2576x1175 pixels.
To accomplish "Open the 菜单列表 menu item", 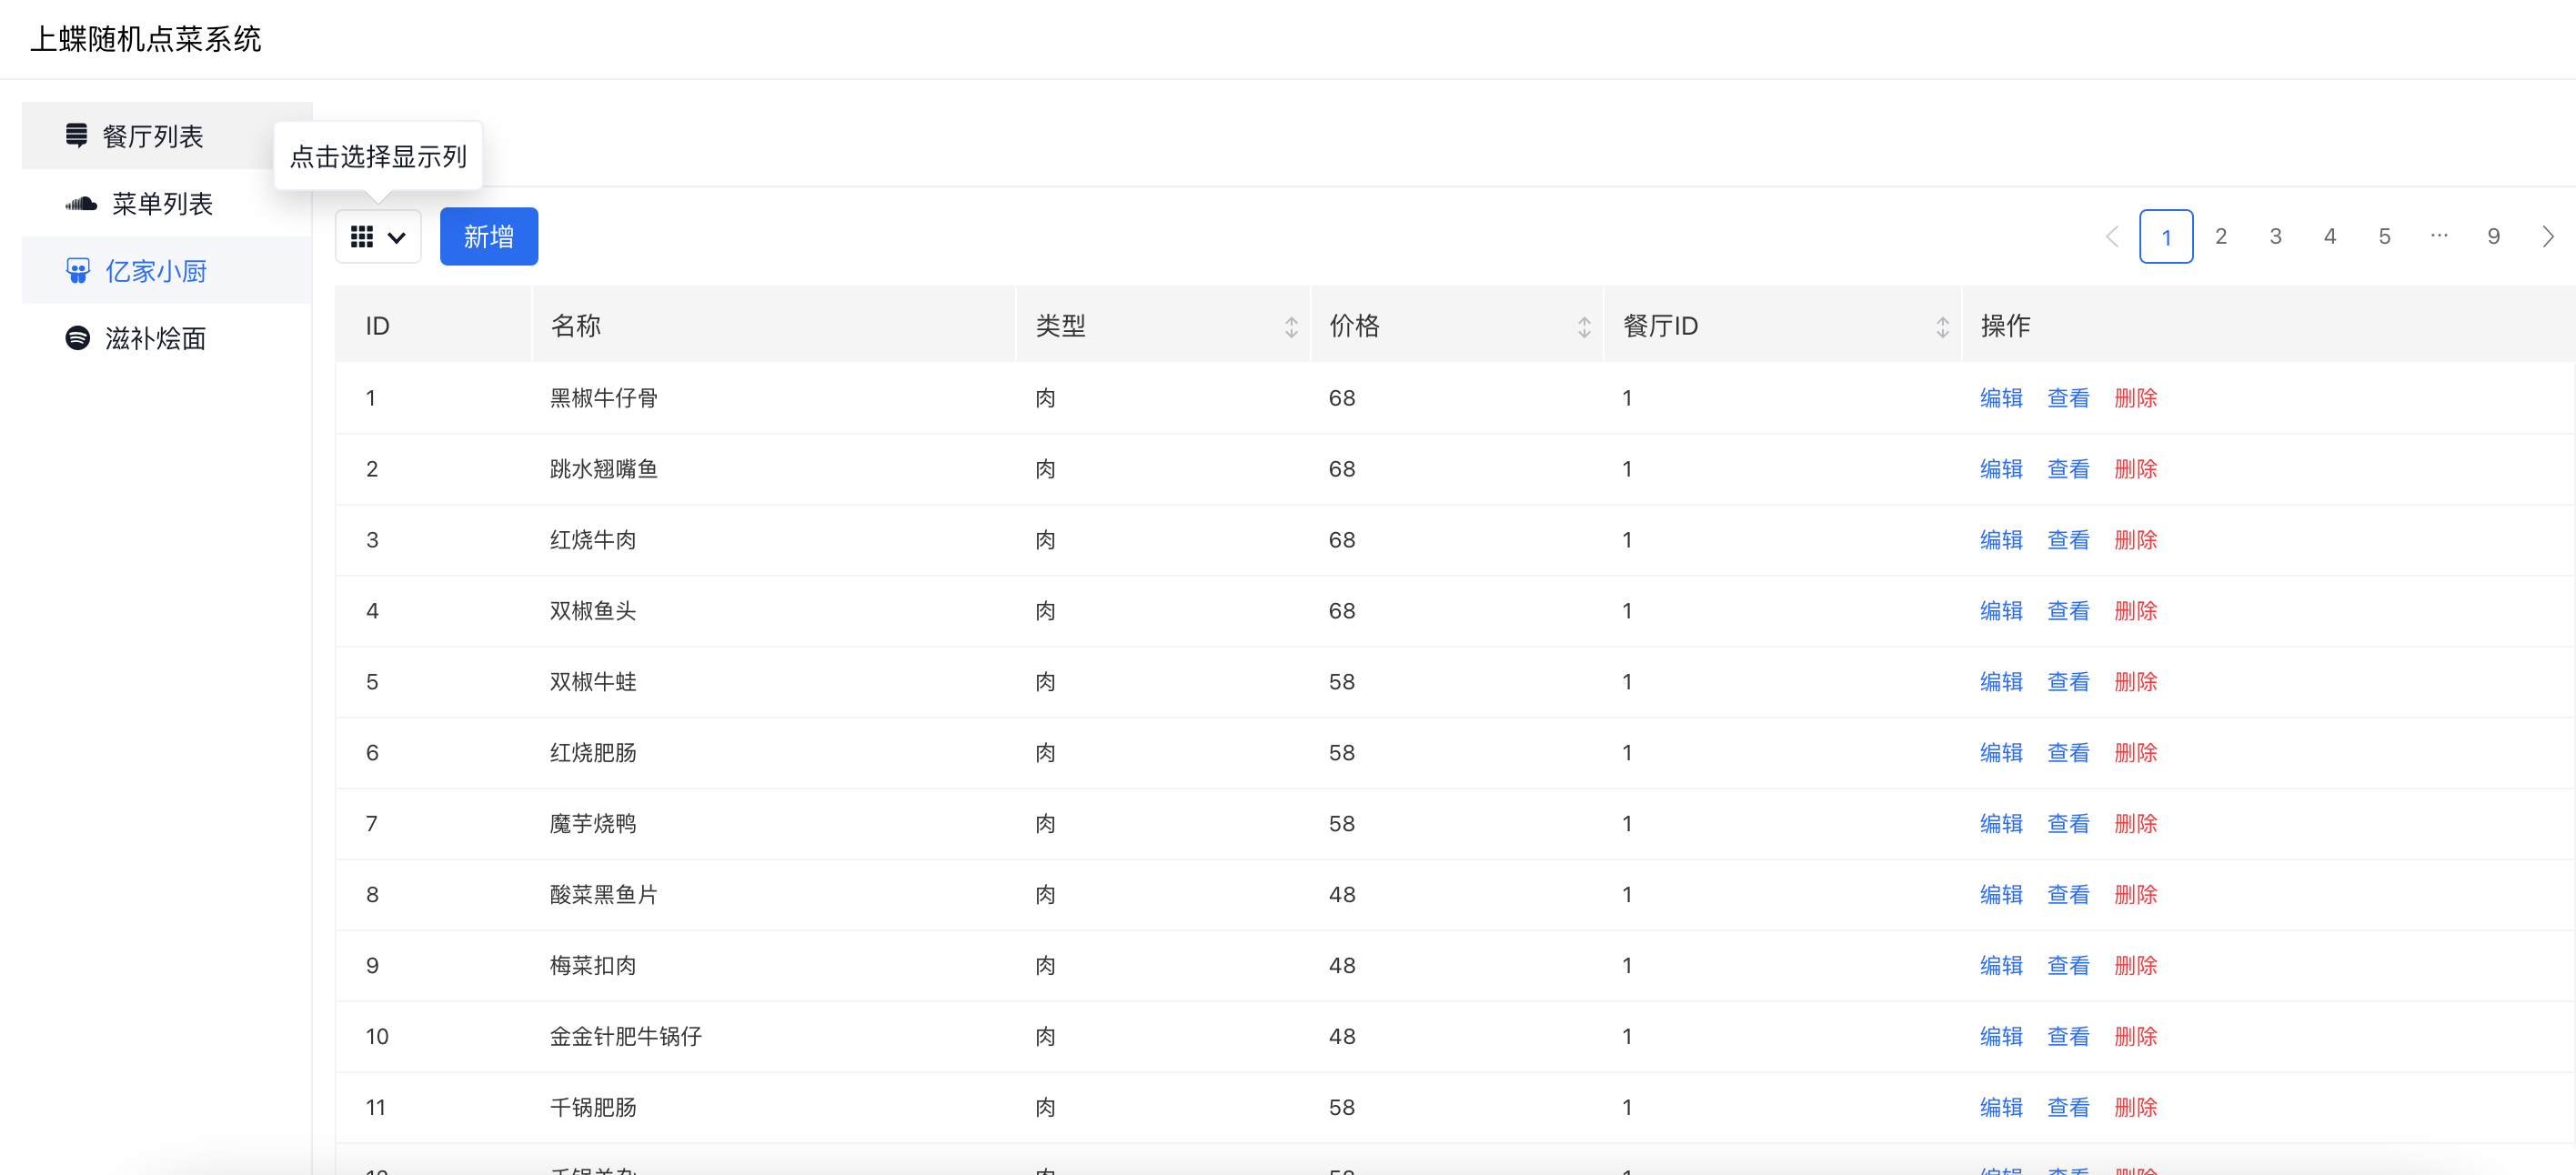I will [162, 204].
